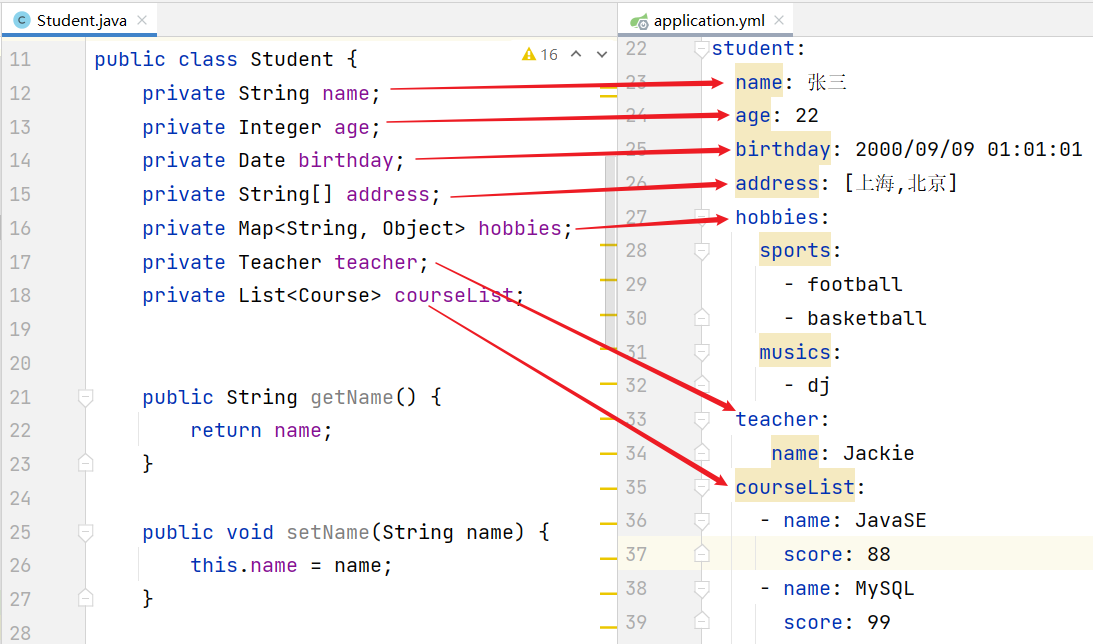Collapse the MySQL course item at line 38
Viewport: 1093px width, 644px height.
point(702,589)
